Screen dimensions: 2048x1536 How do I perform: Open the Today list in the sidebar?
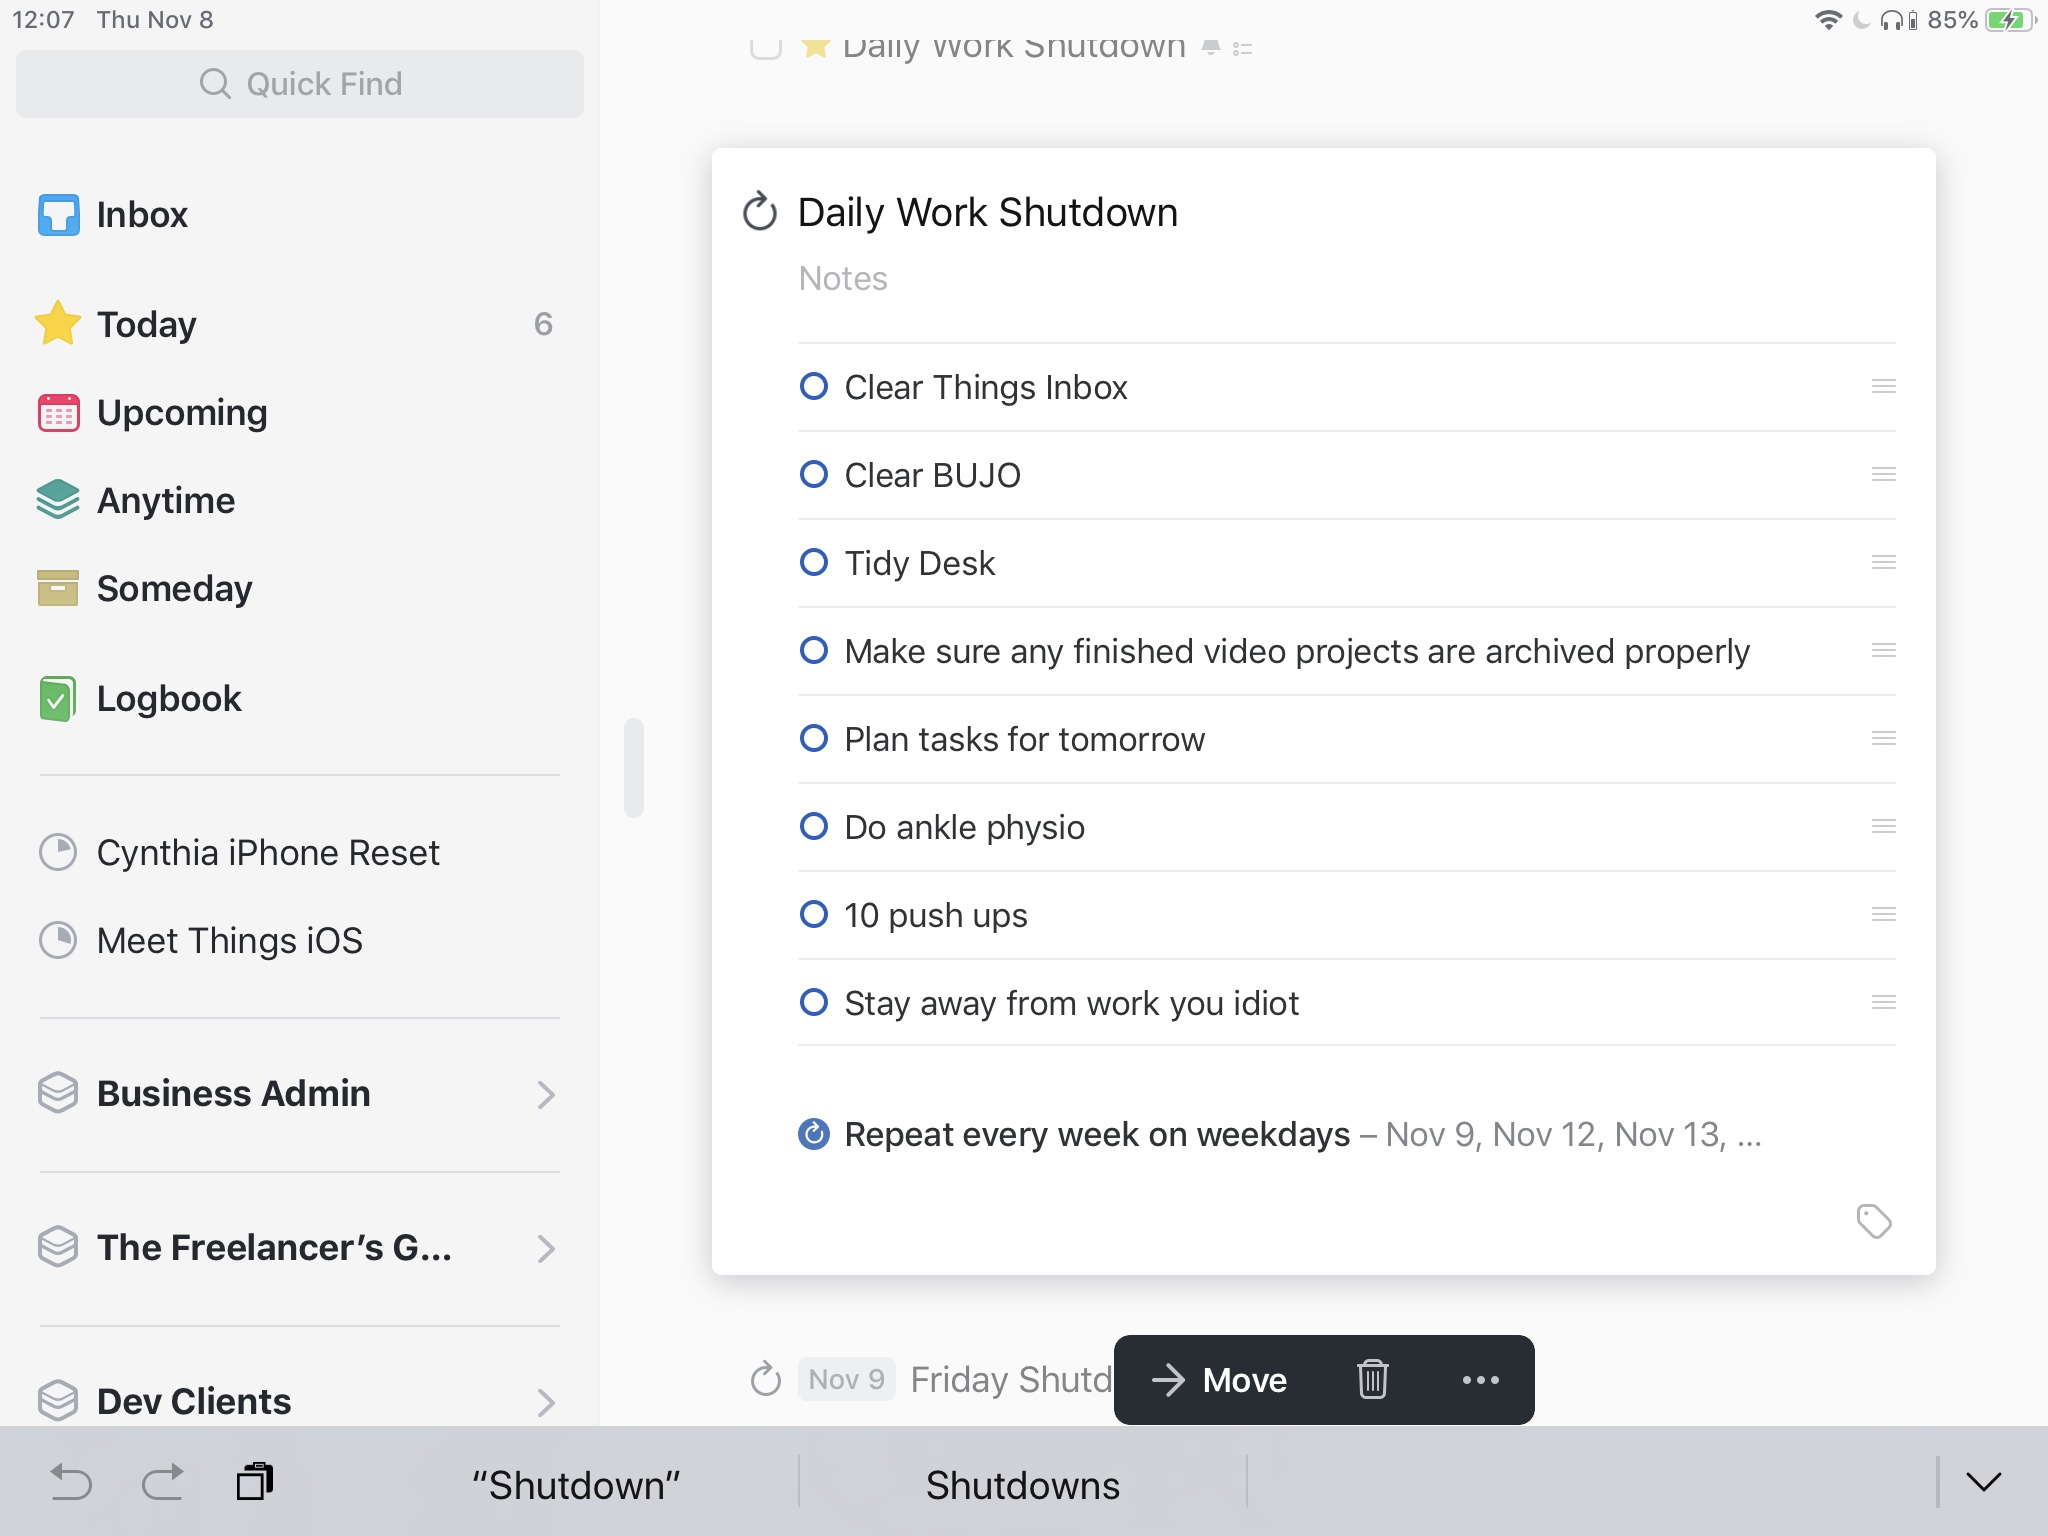coord(147,324)
